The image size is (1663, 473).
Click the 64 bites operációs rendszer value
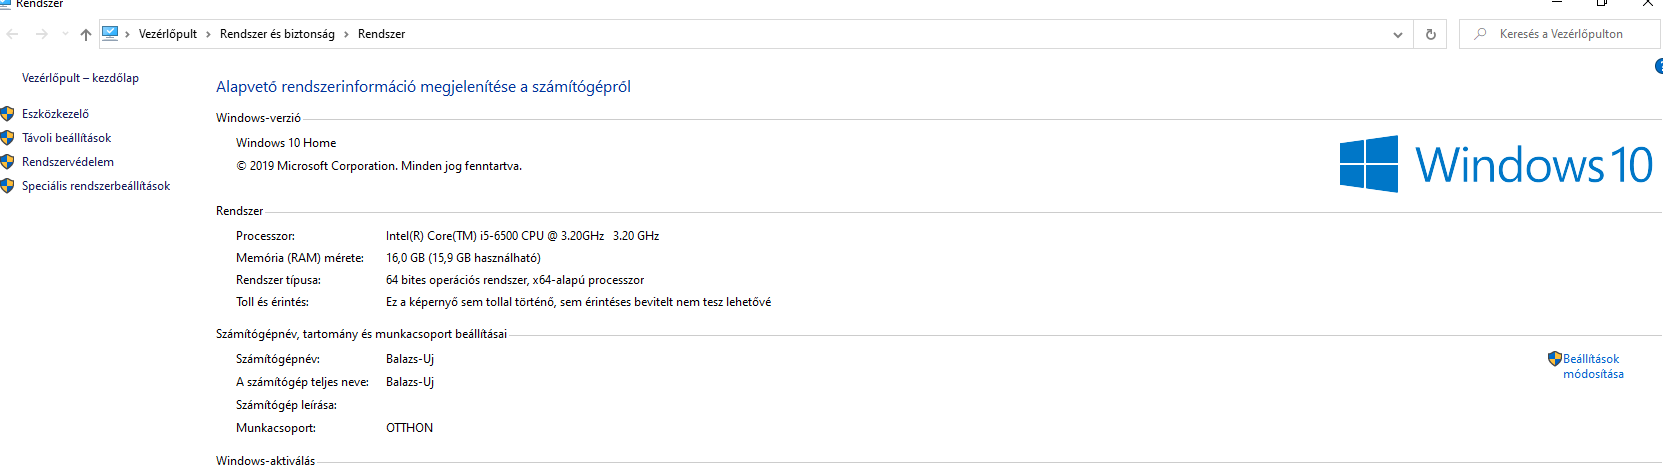[x=515, y=280]
